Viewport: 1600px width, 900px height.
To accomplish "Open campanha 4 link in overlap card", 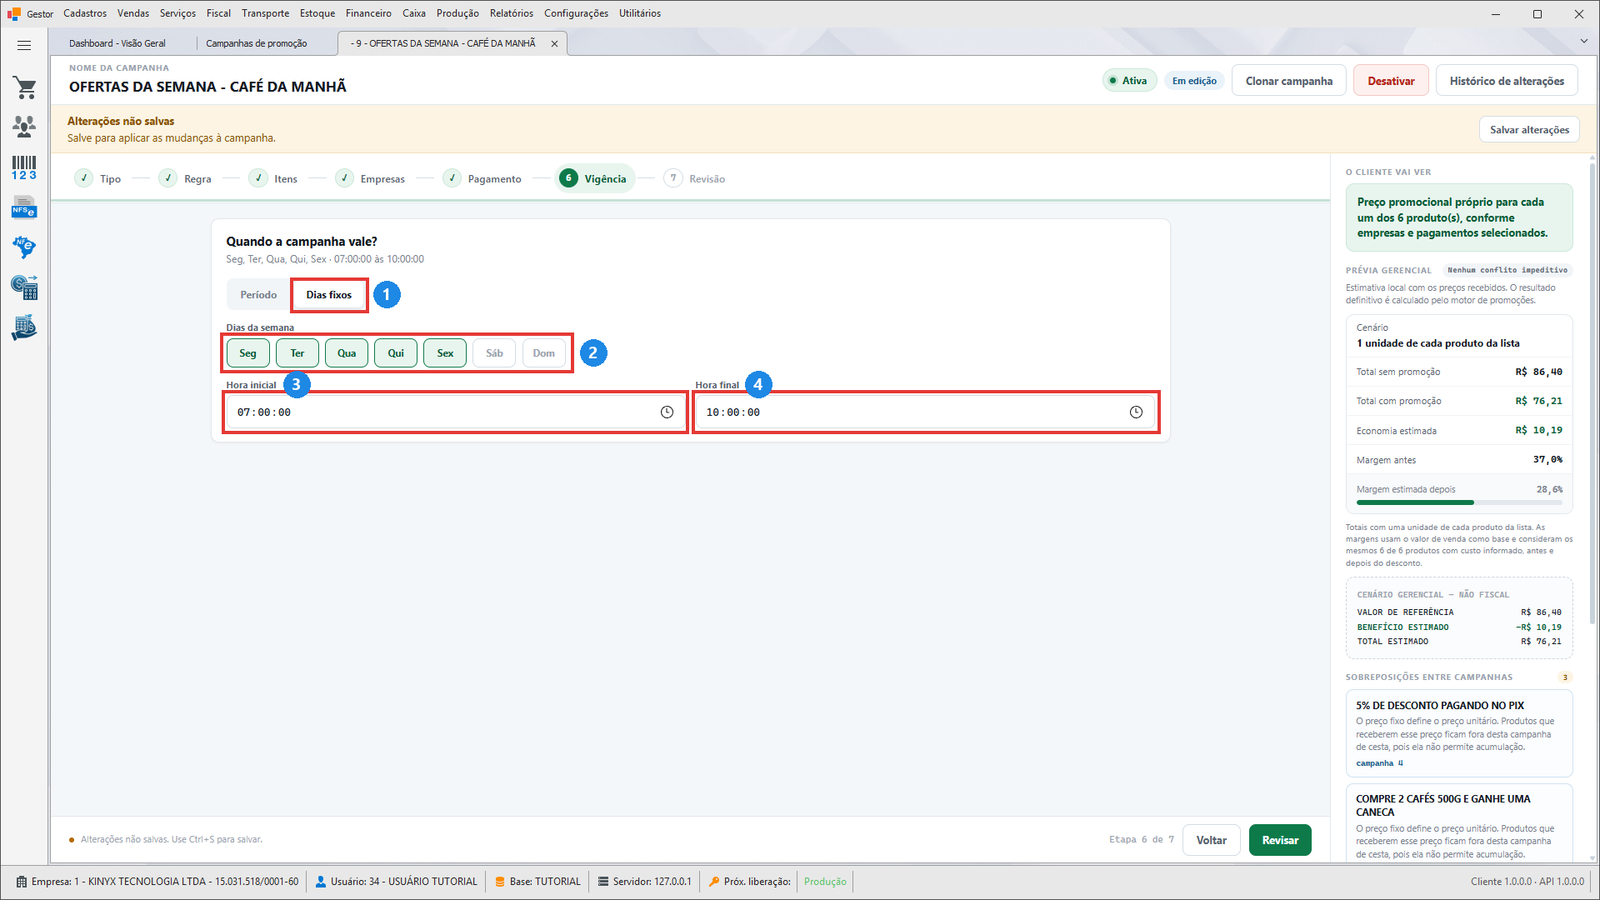I will coord(1379,763).
